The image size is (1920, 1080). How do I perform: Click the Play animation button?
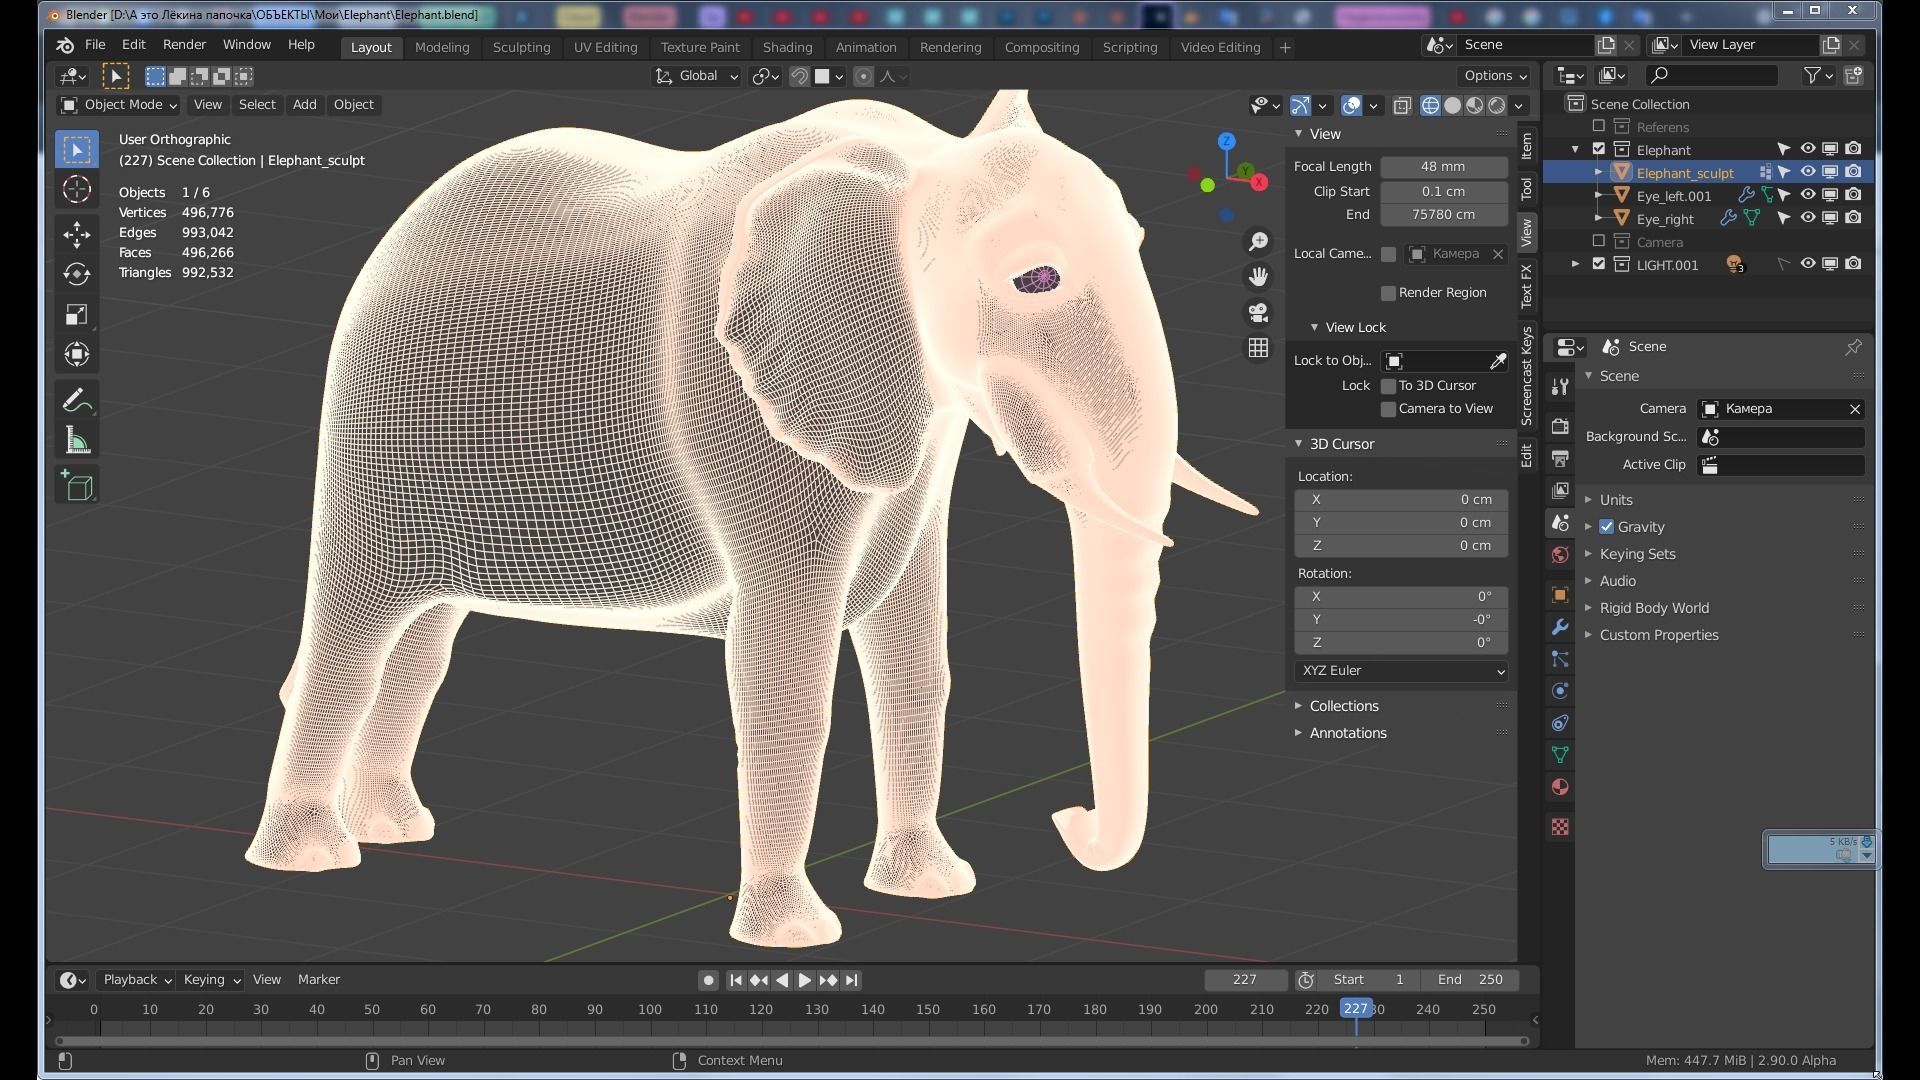(804, 980)
